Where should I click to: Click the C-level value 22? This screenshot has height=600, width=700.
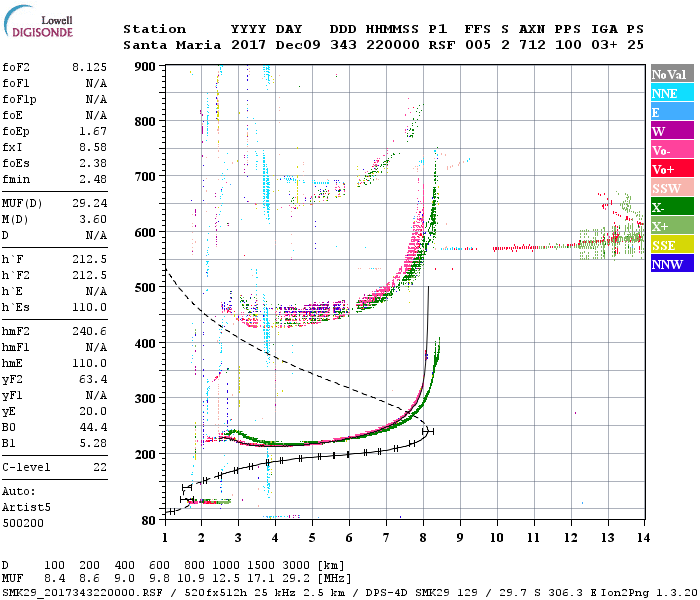point(100,467)
